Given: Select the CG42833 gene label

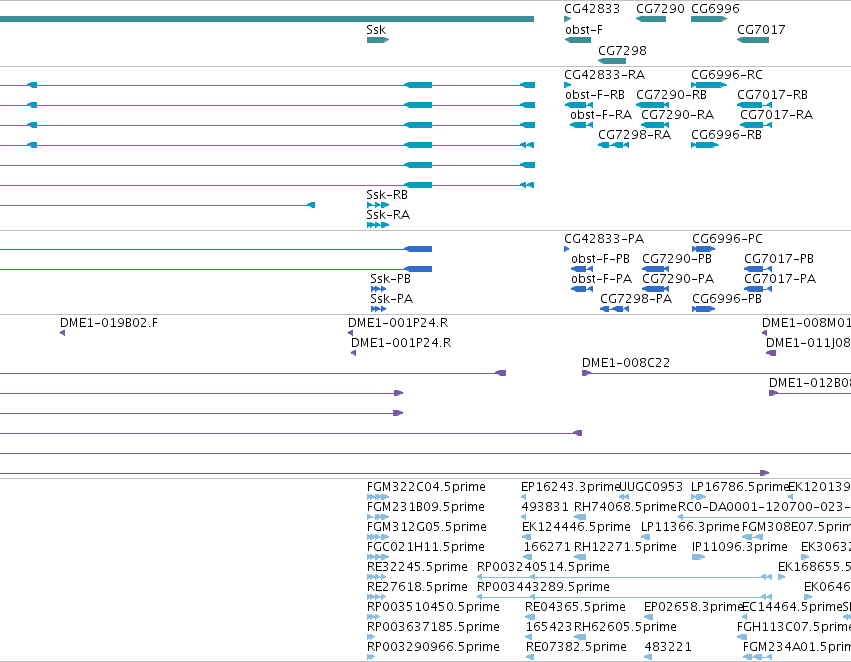Looking at the screenshot, I should point(592,9).
